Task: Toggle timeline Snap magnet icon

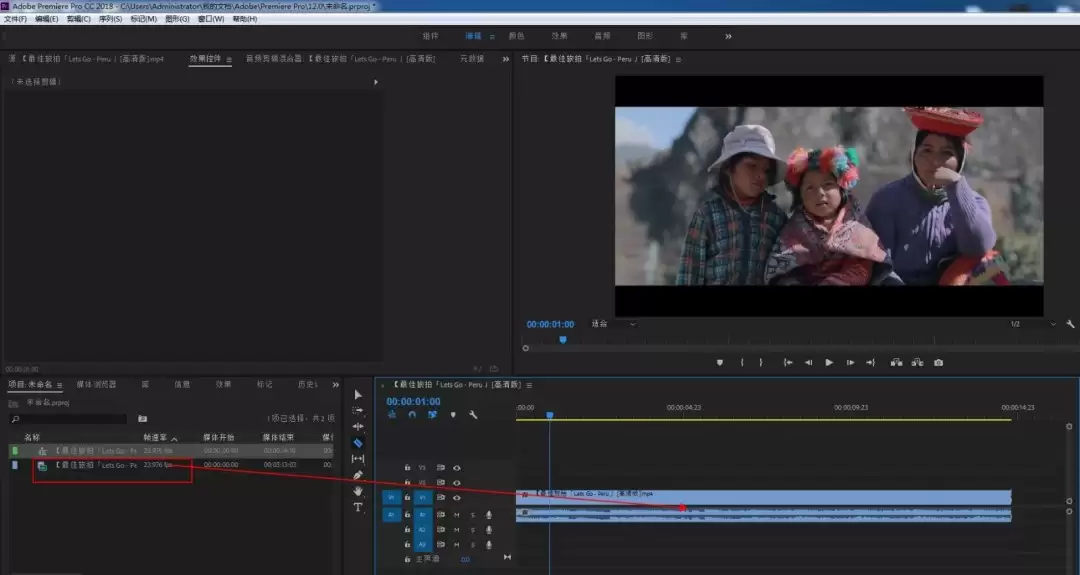Action: pyautogui.click(x=412, y=415)
